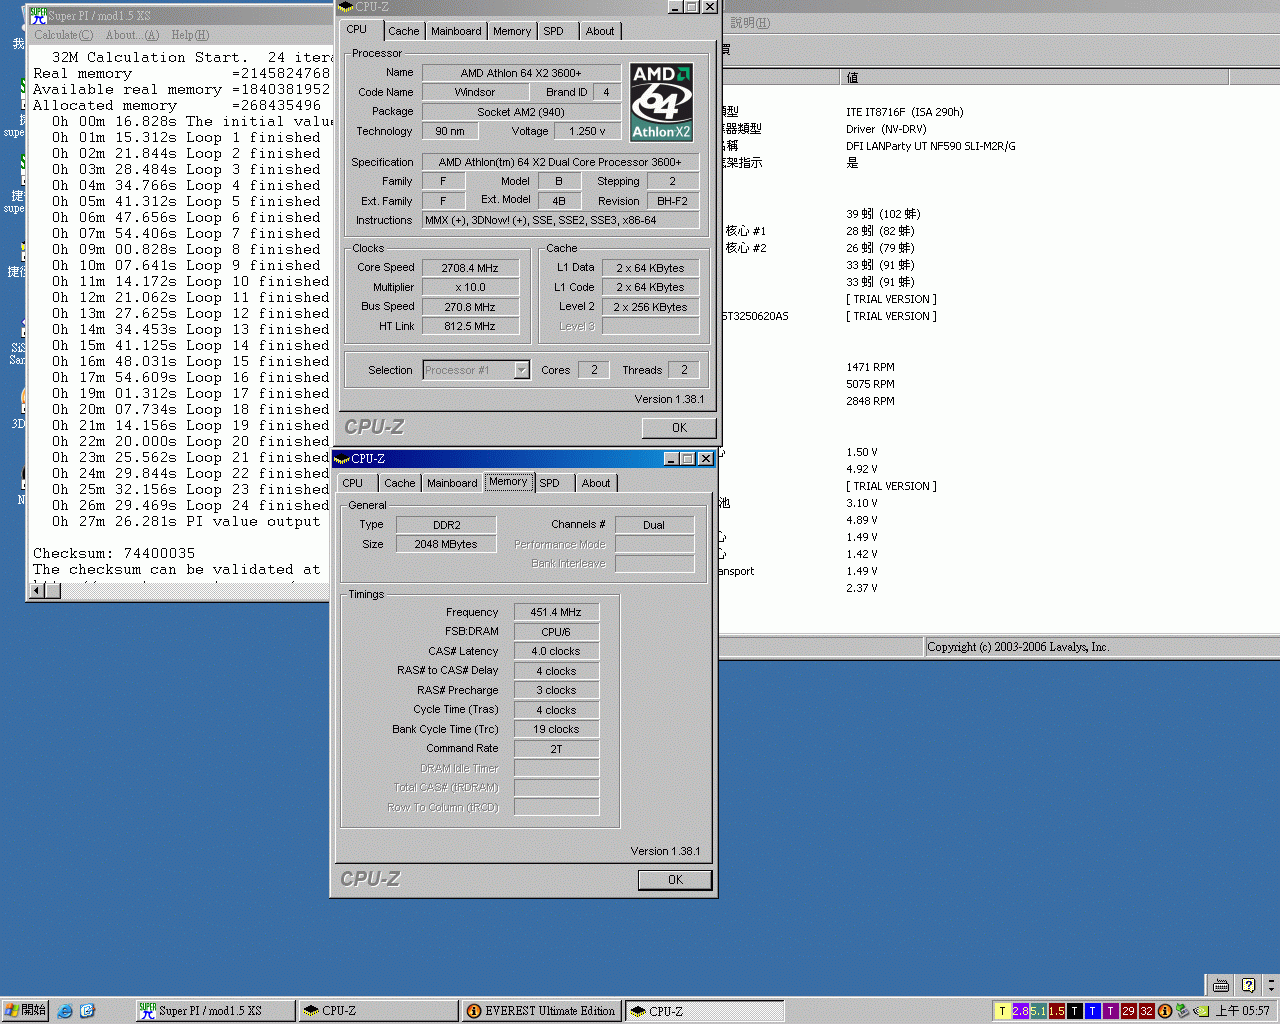Click the CAS# Latency 4.0 clocks field
Screen dimensions: 1280x1024
coord(556,651)
